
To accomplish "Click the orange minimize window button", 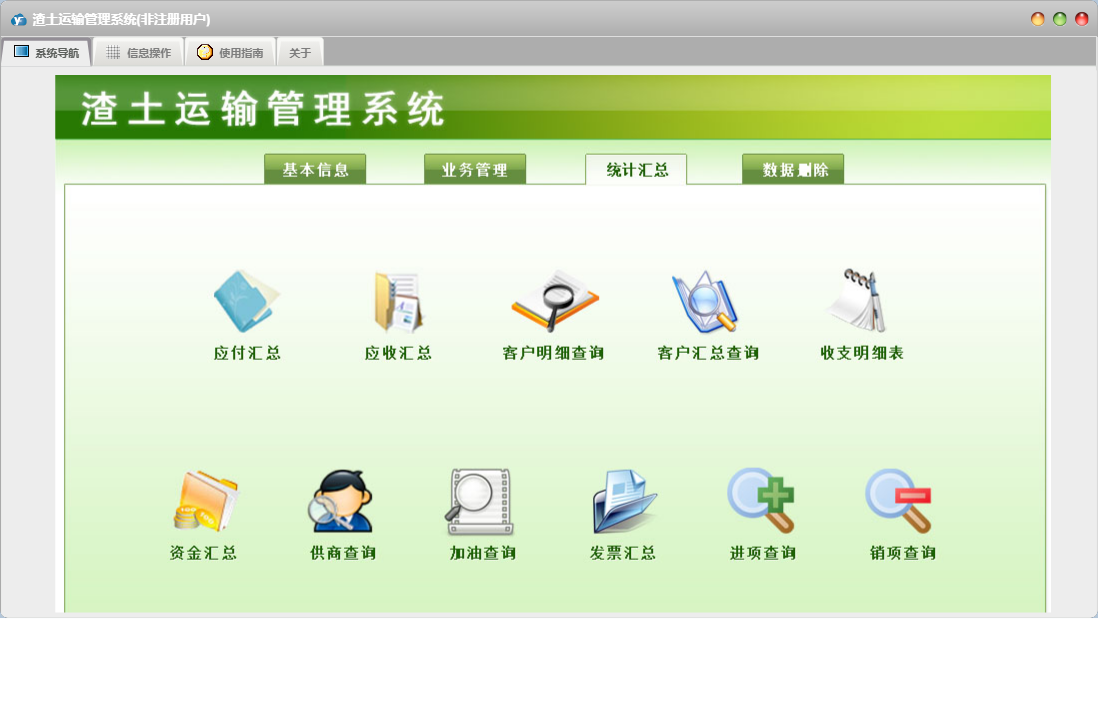I will tap(1038, 19).
